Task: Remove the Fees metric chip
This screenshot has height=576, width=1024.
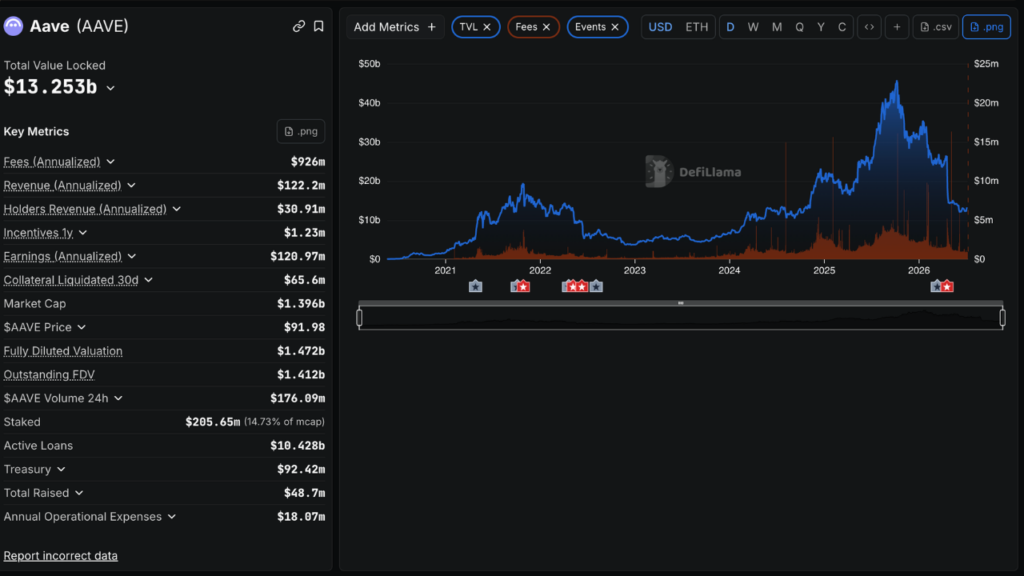Action: [x=547, y=27]
